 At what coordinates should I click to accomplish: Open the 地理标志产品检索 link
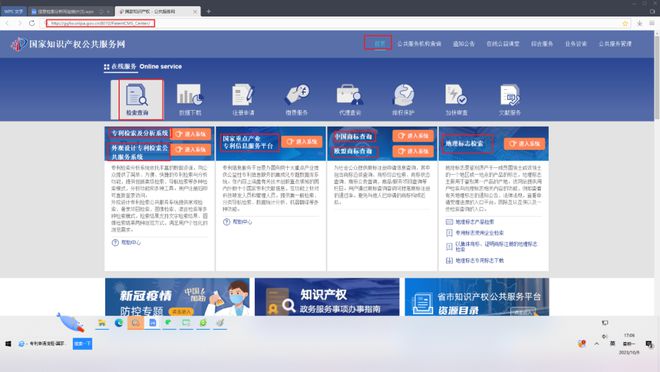[474, 222]
